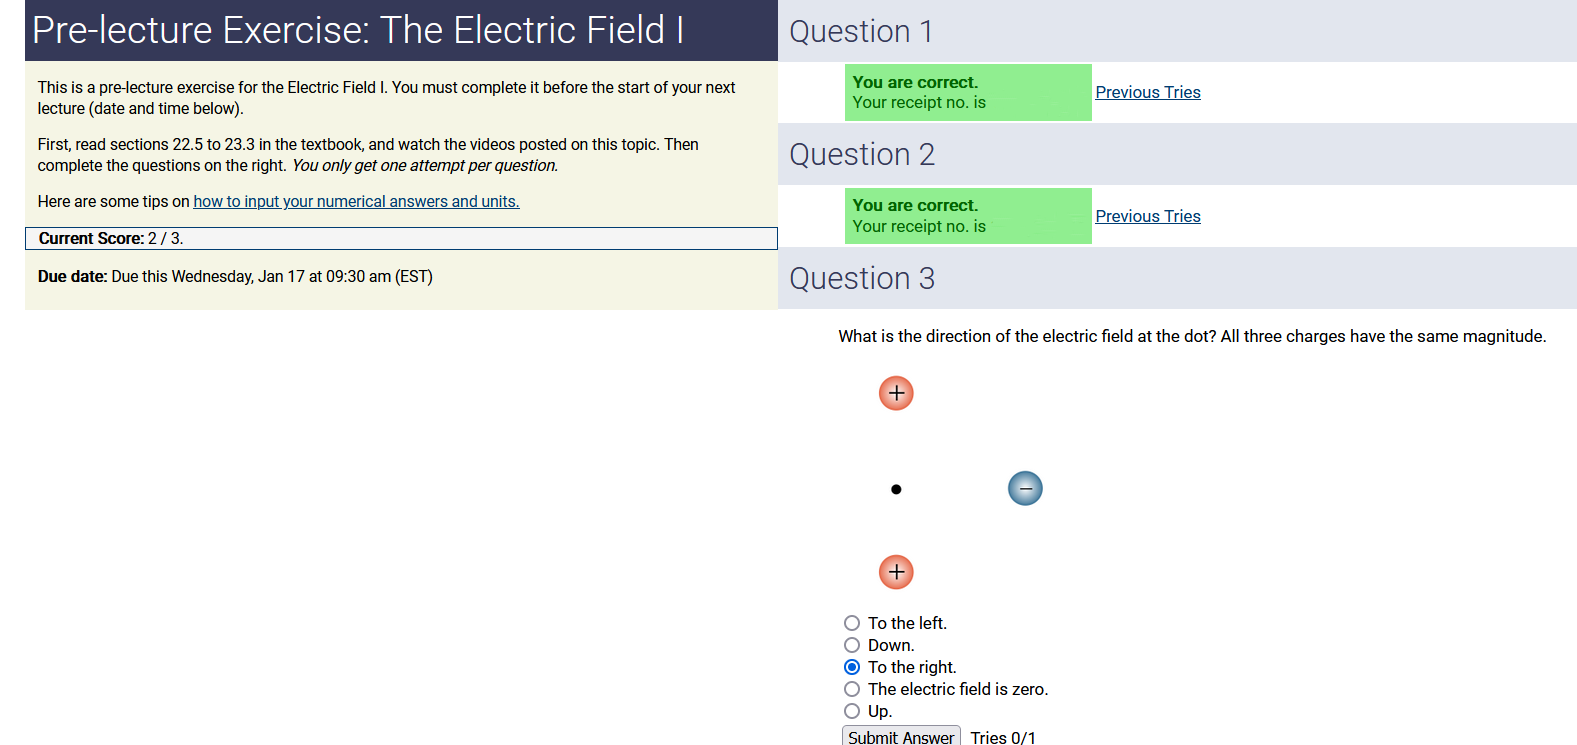The image size is (1577, 745).
Task: Click the top positive charge icon
Action: pyautogui.click(x=896, y=393)
